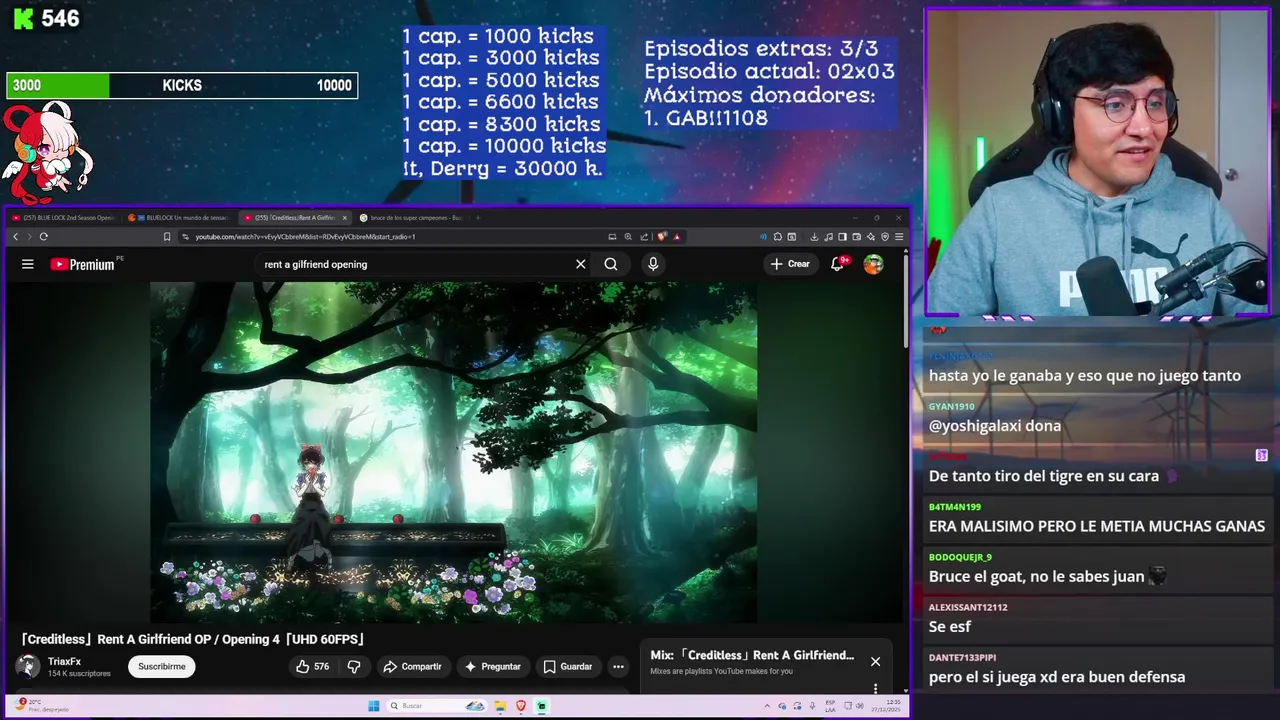1280x720 pixels.
Task: Switch to BLUE LOCK 2nd Season Opening tab
Action: tap(62, 217)
